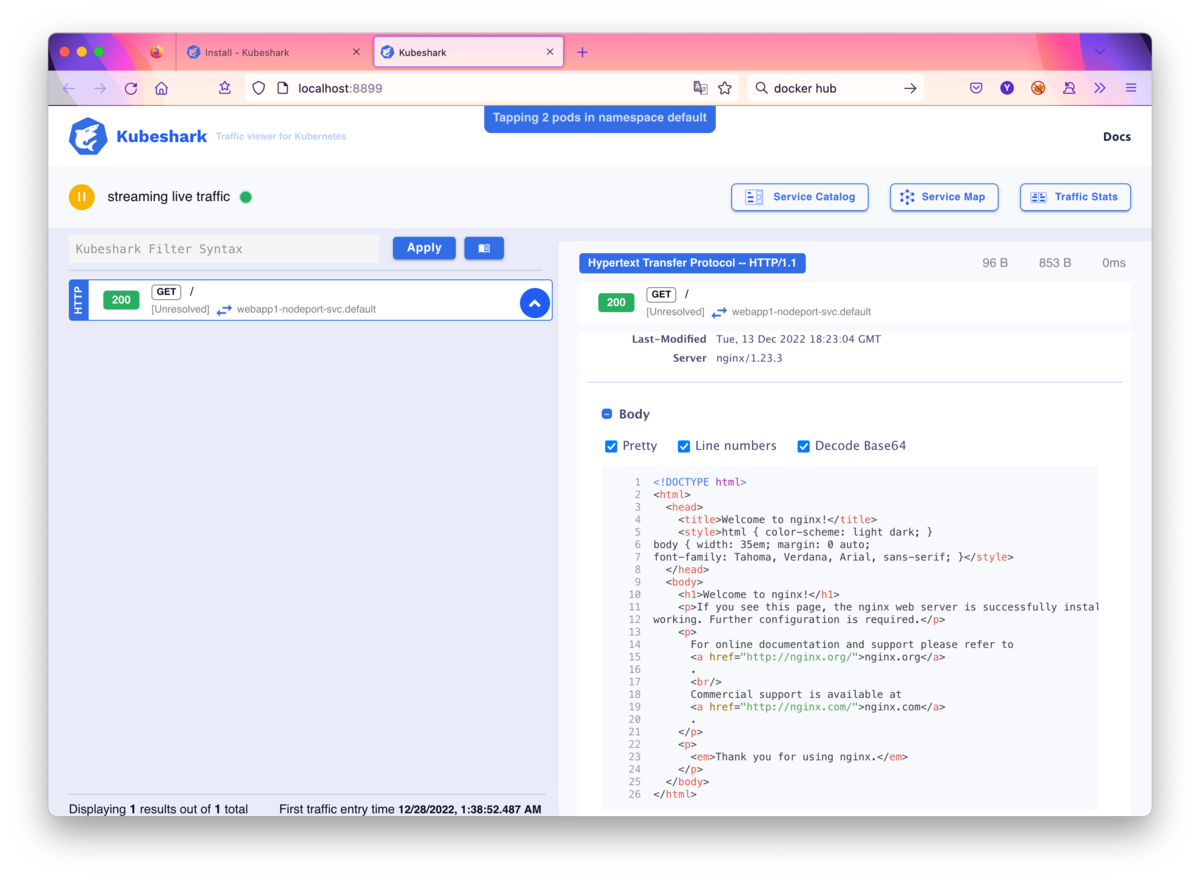Click the Last-Modified date value
This screenshot has height=880, width=1200.
(x=798, y=339)
